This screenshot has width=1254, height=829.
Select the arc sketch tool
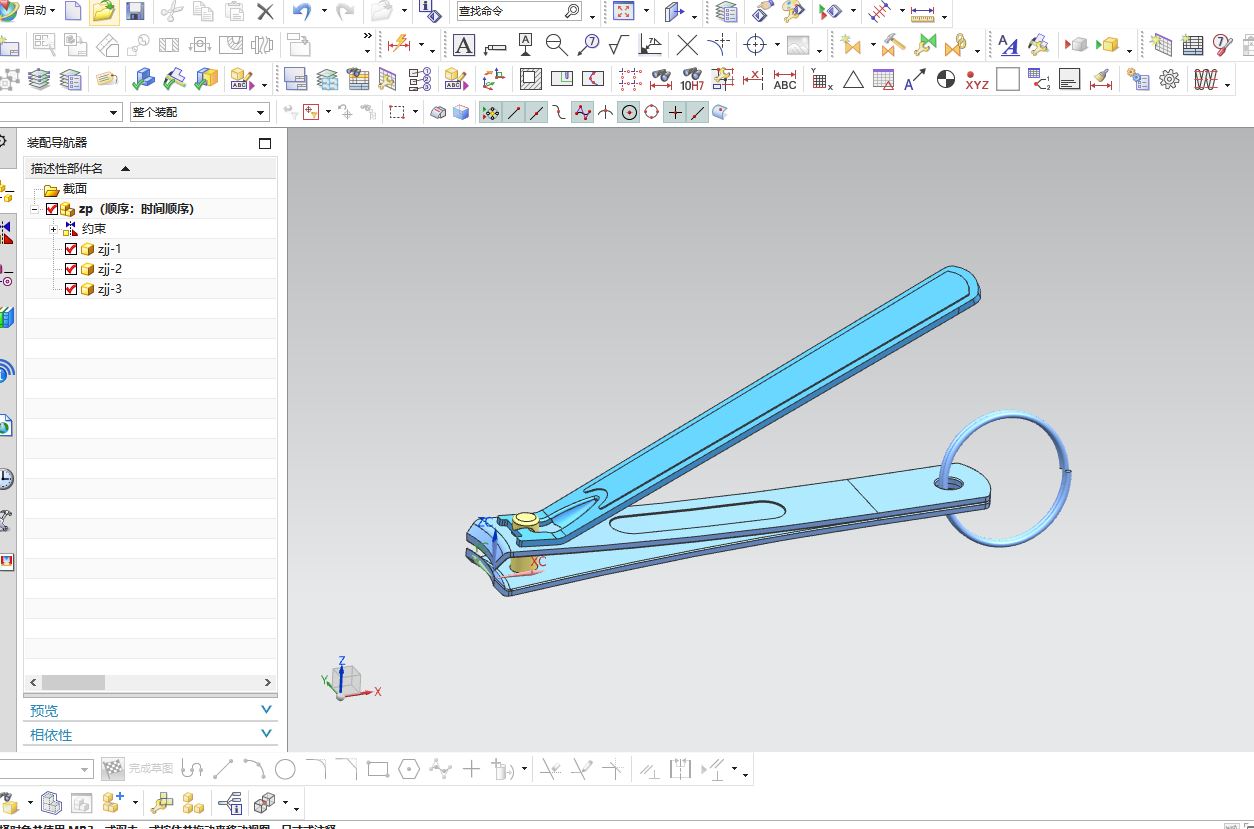[x=254, y=769]
